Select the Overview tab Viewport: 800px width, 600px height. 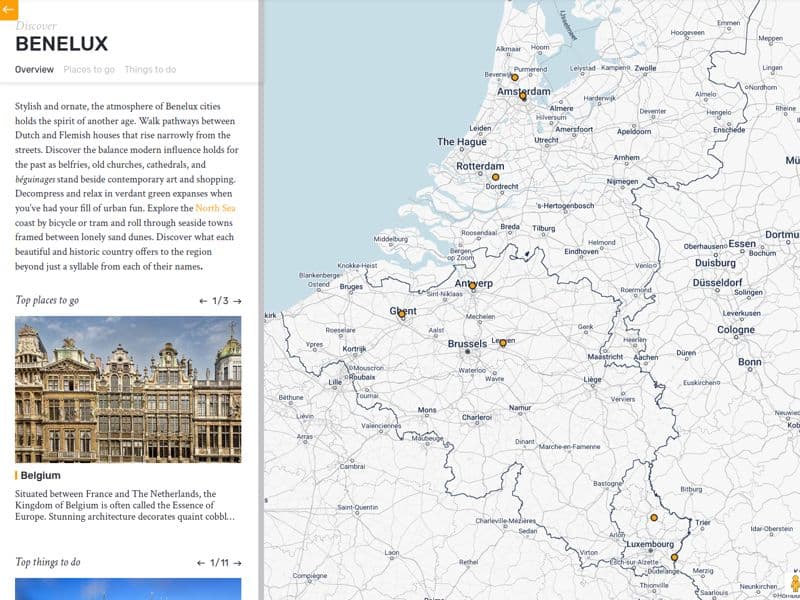click(x=34, y=69)
